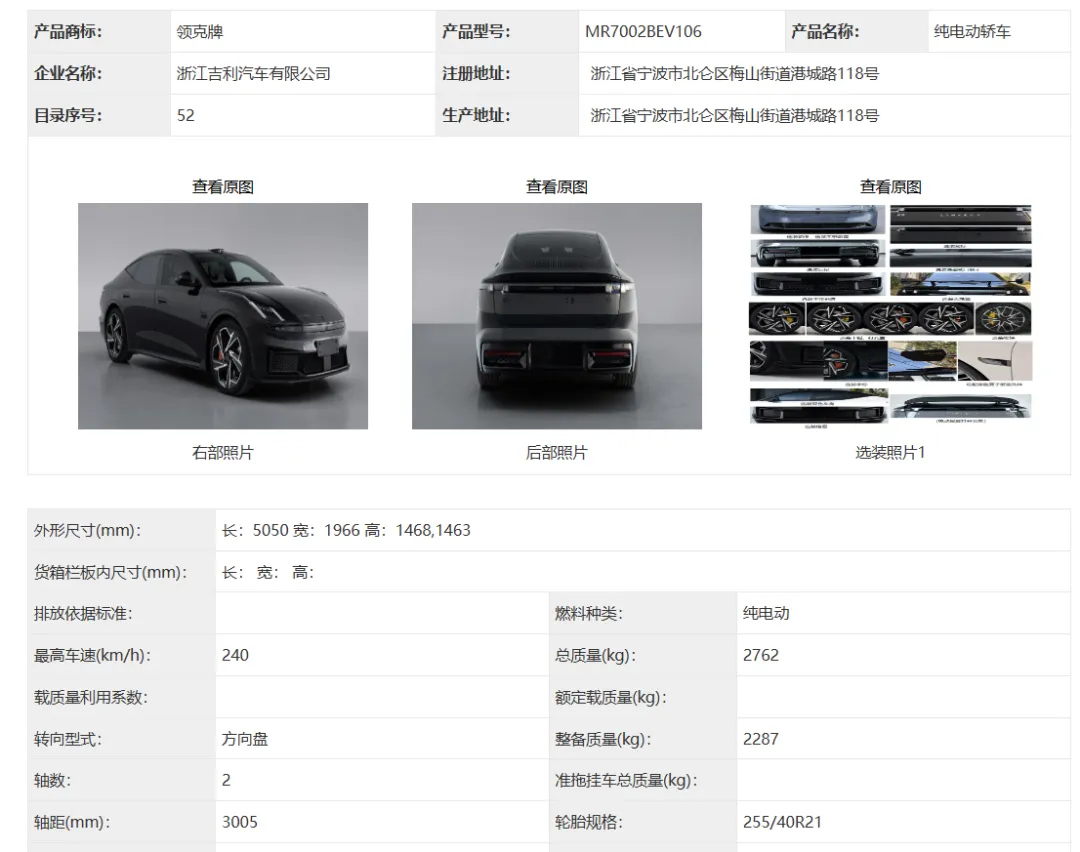This screenshot has height=852, width=1080.
Task: Open 查看原图 link above rear car photo
Action: pos(557,187)
